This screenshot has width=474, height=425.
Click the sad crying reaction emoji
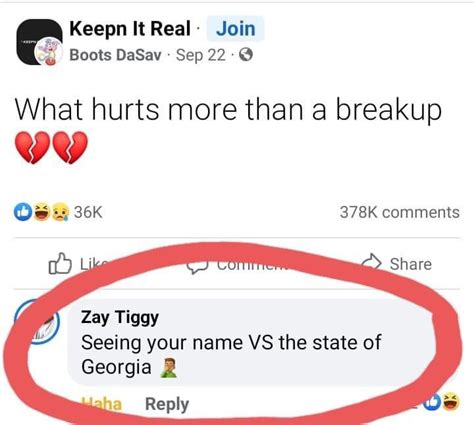[x=60, y=212]
